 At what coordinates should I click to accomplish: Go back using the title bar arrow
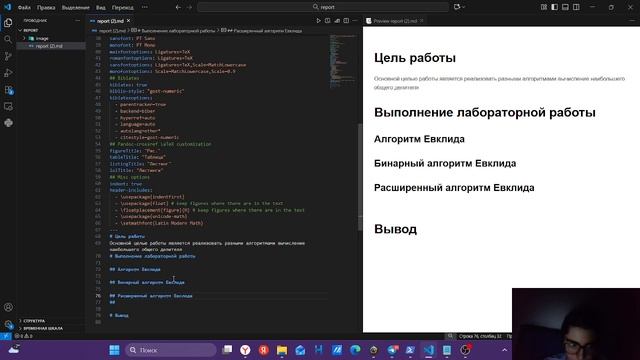pos(178,7)
